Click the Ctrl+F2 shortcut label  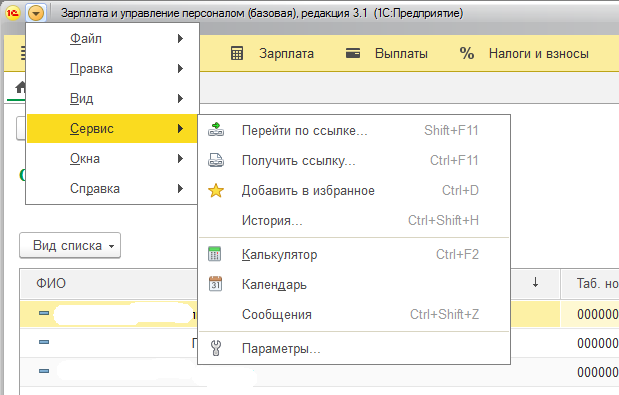pos(457,255)
